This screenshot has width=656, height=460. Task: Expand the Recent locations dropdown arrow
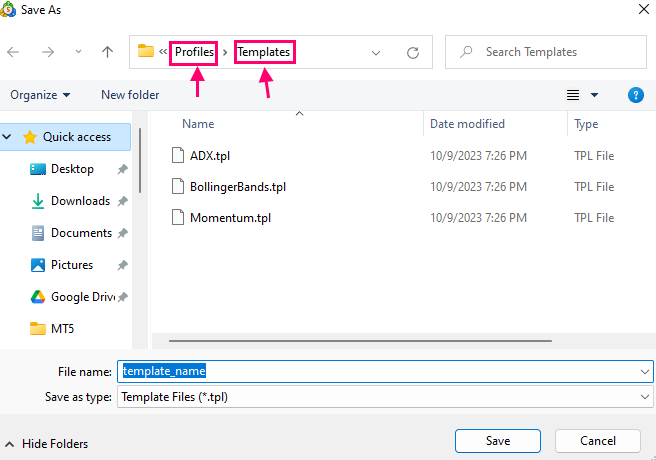pyautogui.click(x=78, y=52)
